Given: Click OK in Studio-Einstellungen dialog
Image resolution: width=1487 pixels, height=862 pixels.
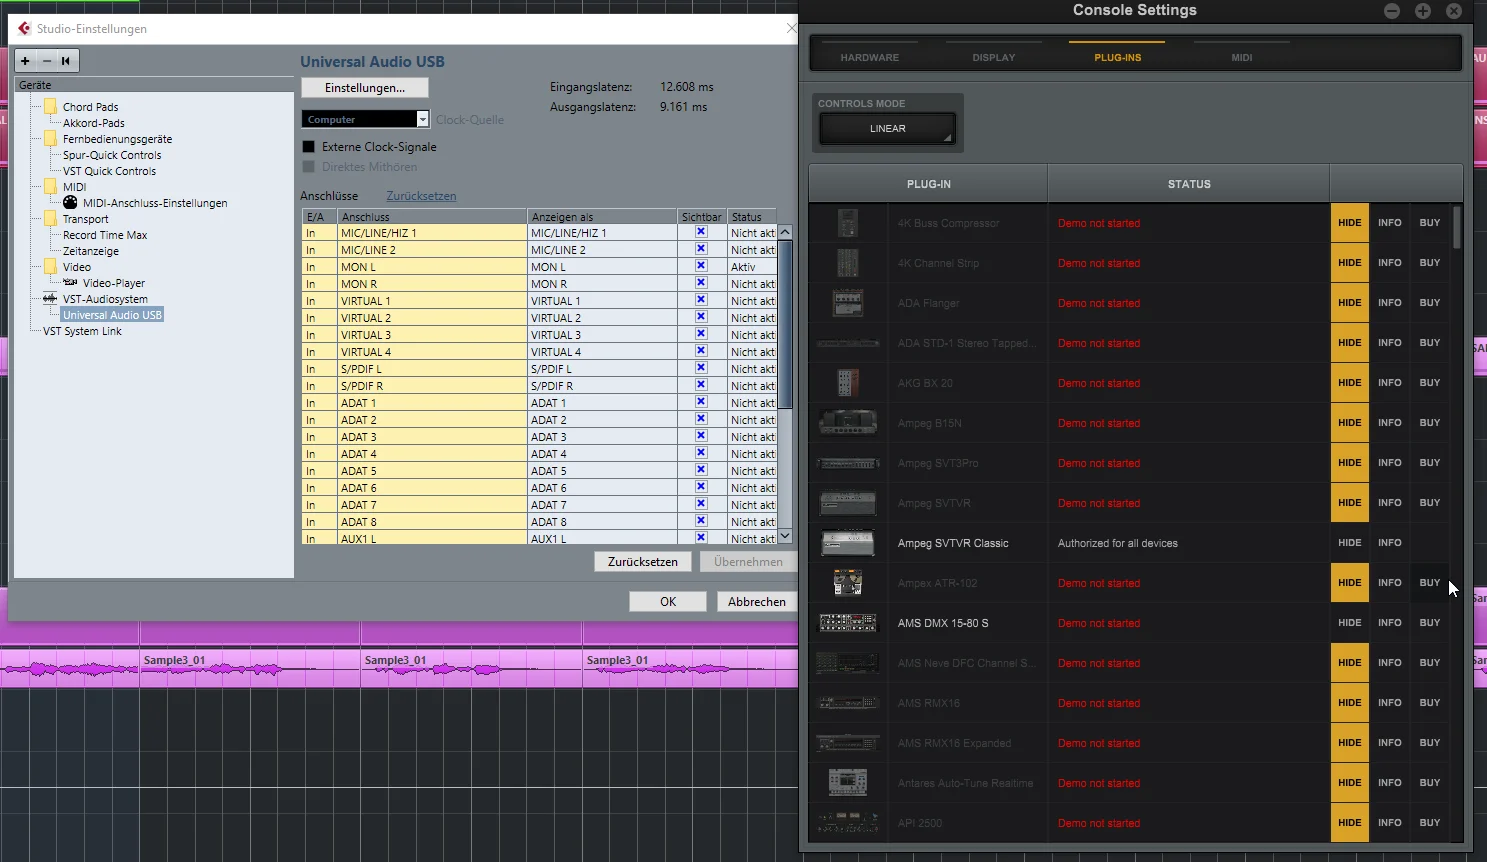Looking at the screenshot, I should 668,602.
